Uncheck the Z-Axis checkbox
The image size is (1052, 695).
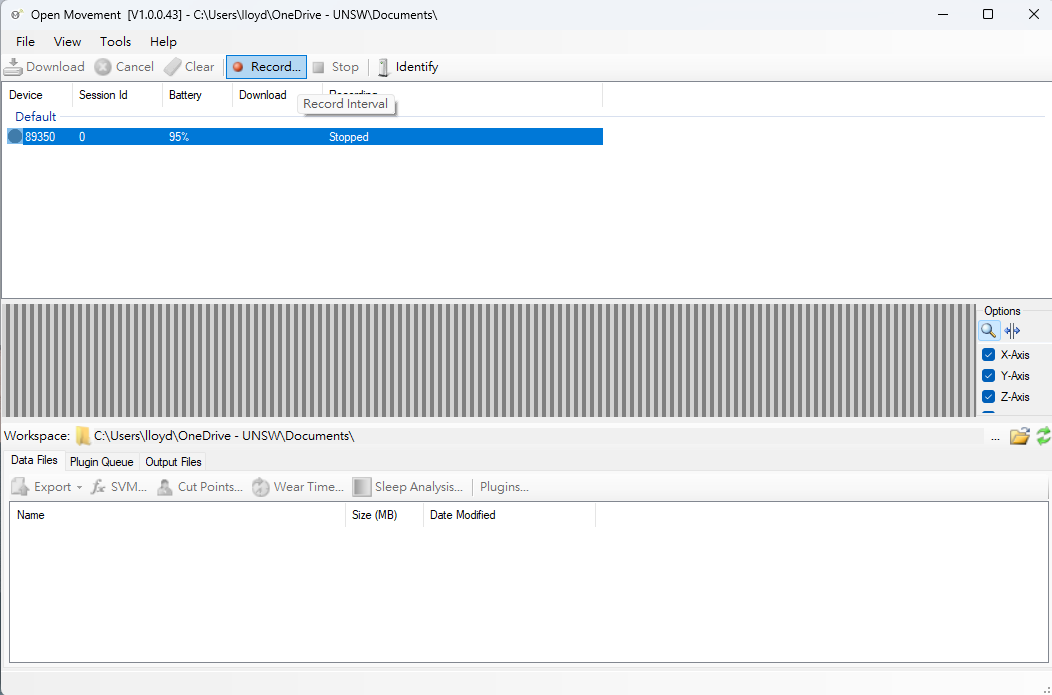pyautogui.click(x=988, y=396)
